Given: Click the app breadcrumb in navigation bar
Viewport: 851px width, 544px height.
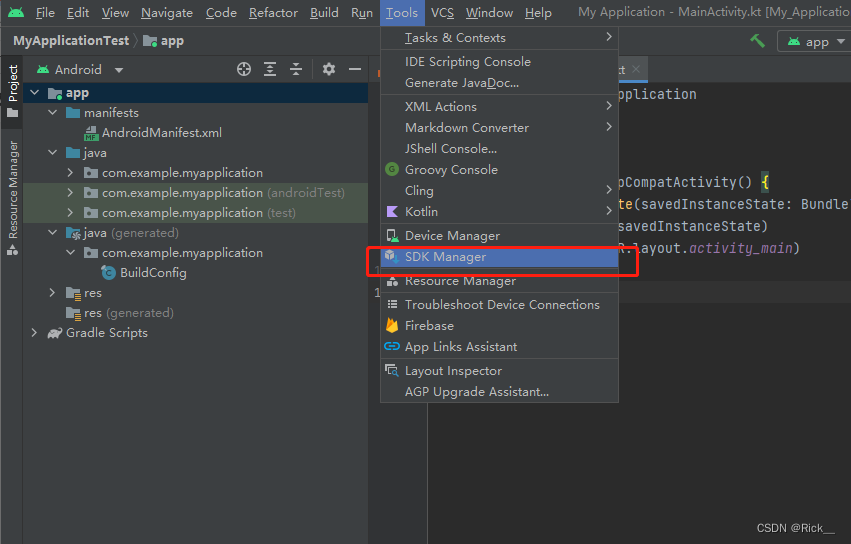Looking at the screenshot, I should point(163,41).
